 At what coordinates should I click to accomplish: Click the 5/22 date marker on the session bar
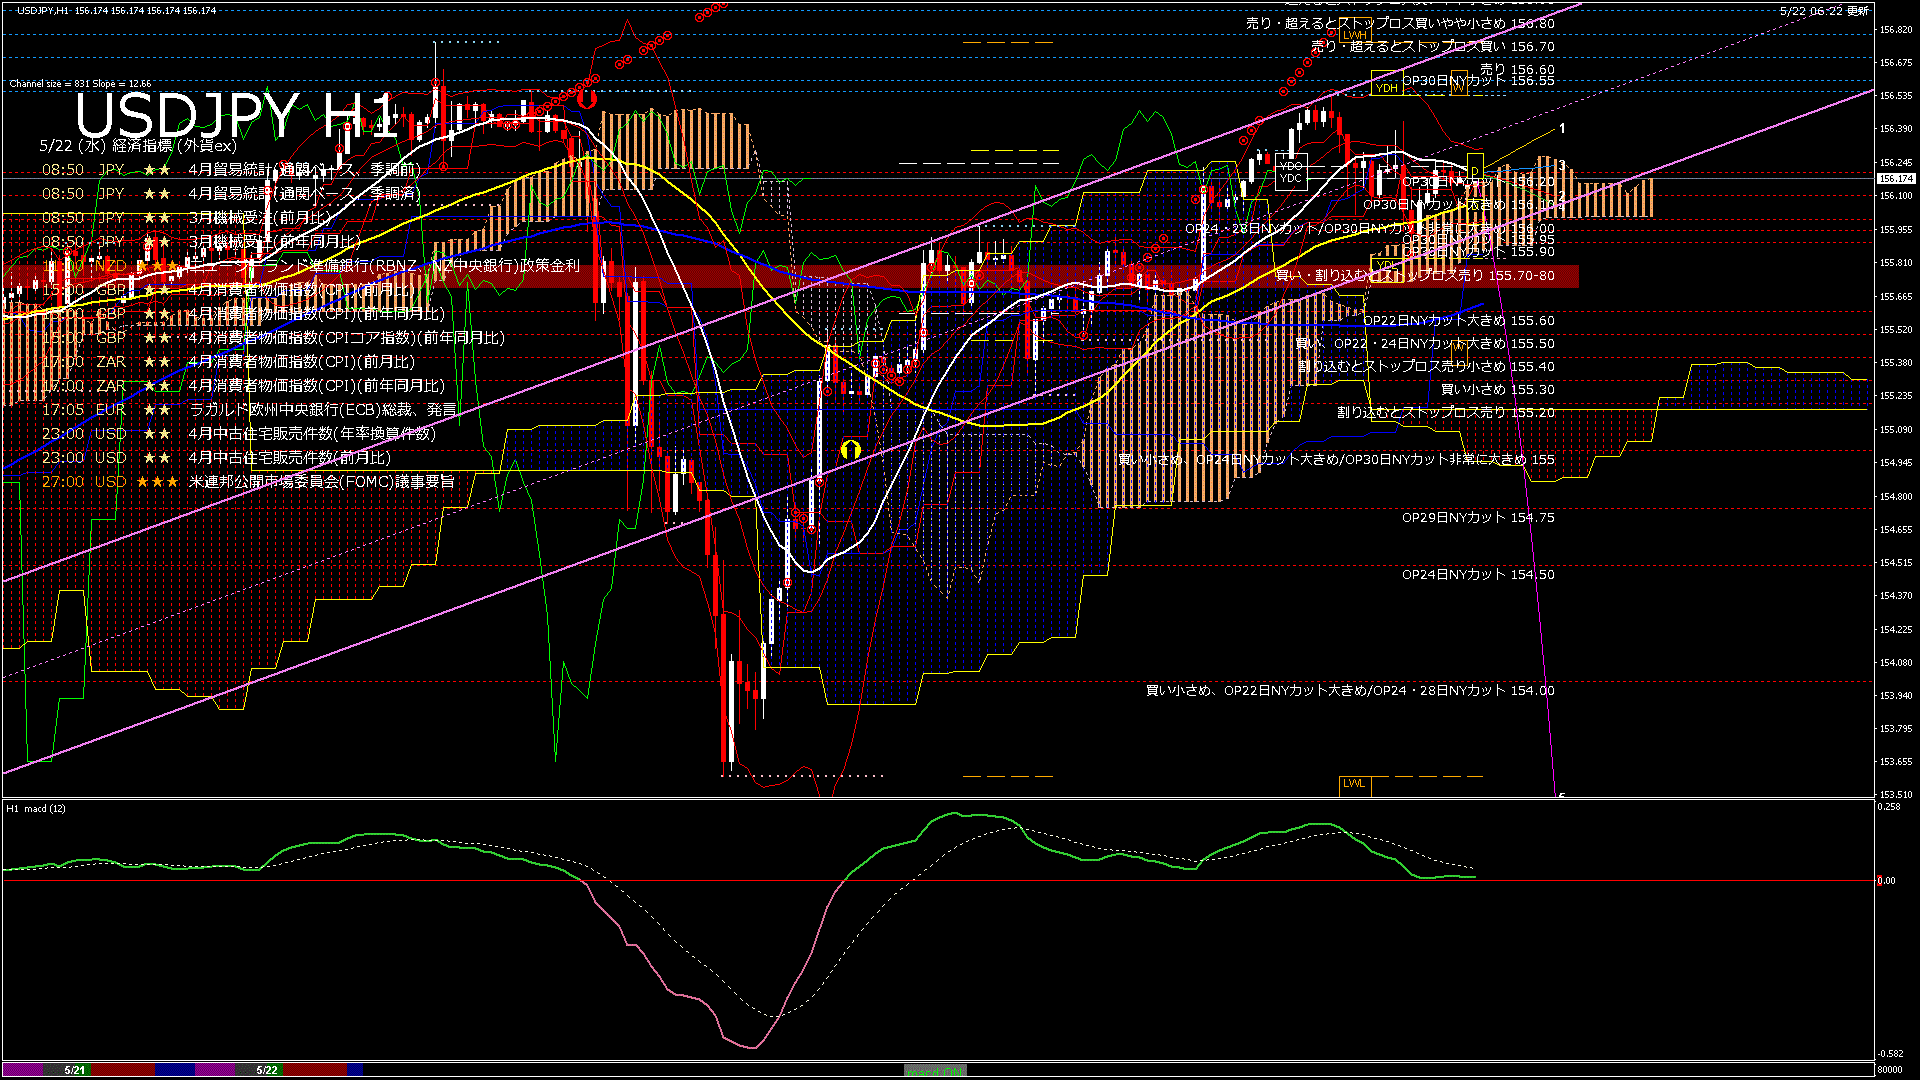tap(267, 1070)
